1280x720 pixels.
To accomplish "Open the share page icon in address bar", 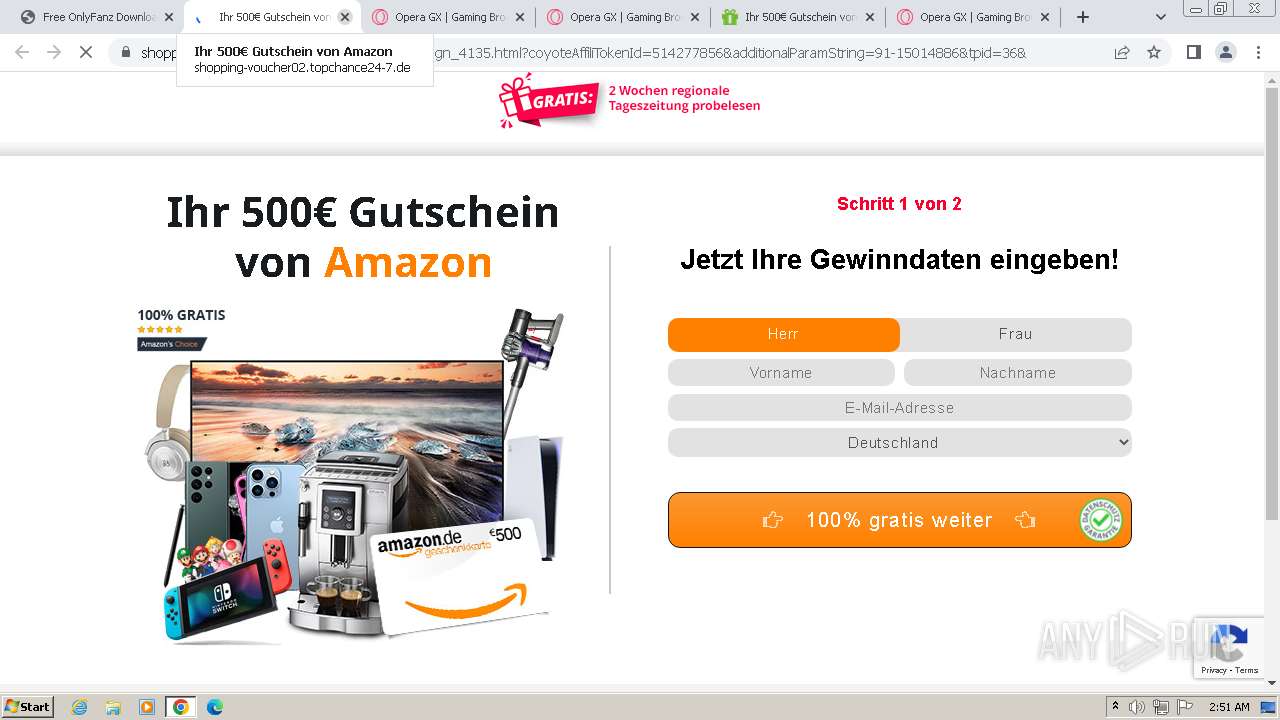I will point(1122,52).
